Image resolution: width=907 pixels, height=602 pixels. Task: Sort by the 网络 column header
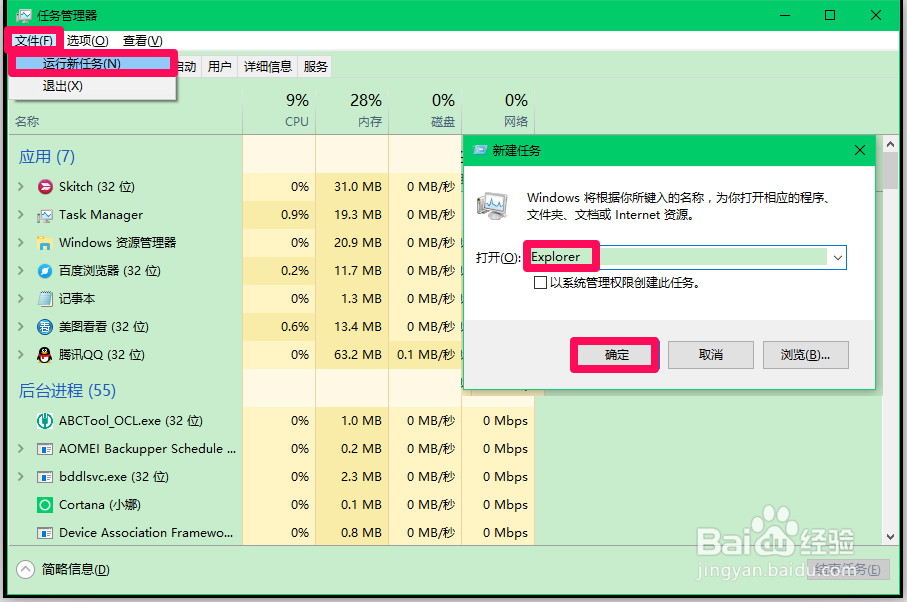pyautogui.click(x=498, y=112)
